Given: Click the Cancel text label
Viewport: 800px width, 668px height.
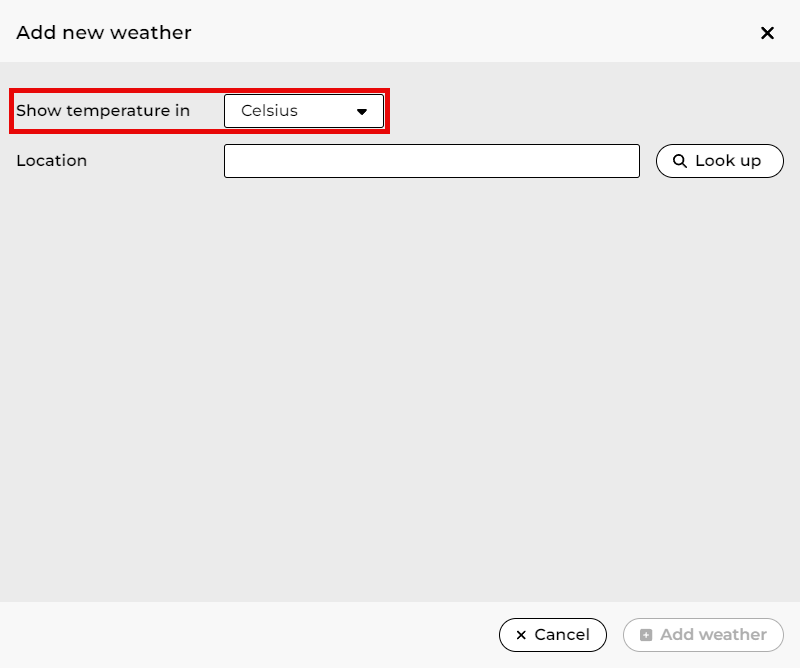Looking at the screenshot, I should click(x=562, y=635).
